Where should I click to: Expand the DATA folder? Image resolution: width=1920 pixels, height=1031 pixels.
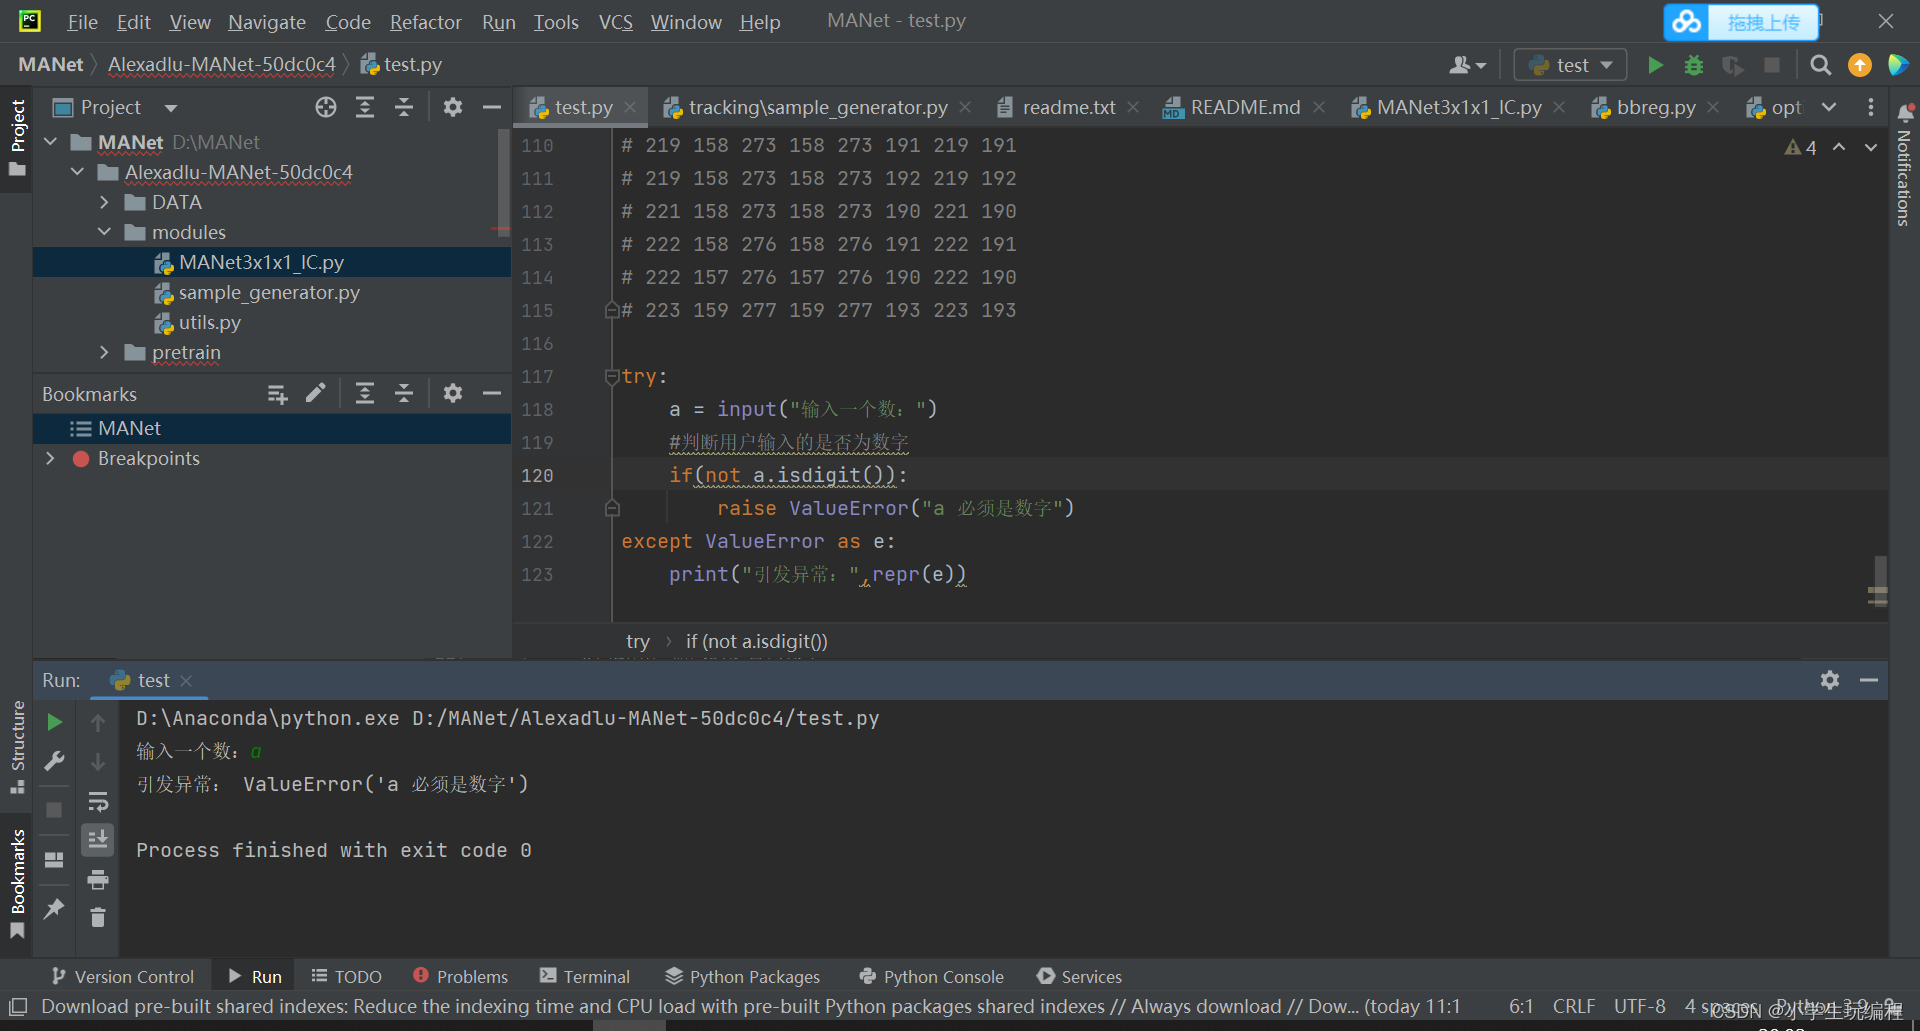(104, 202)
